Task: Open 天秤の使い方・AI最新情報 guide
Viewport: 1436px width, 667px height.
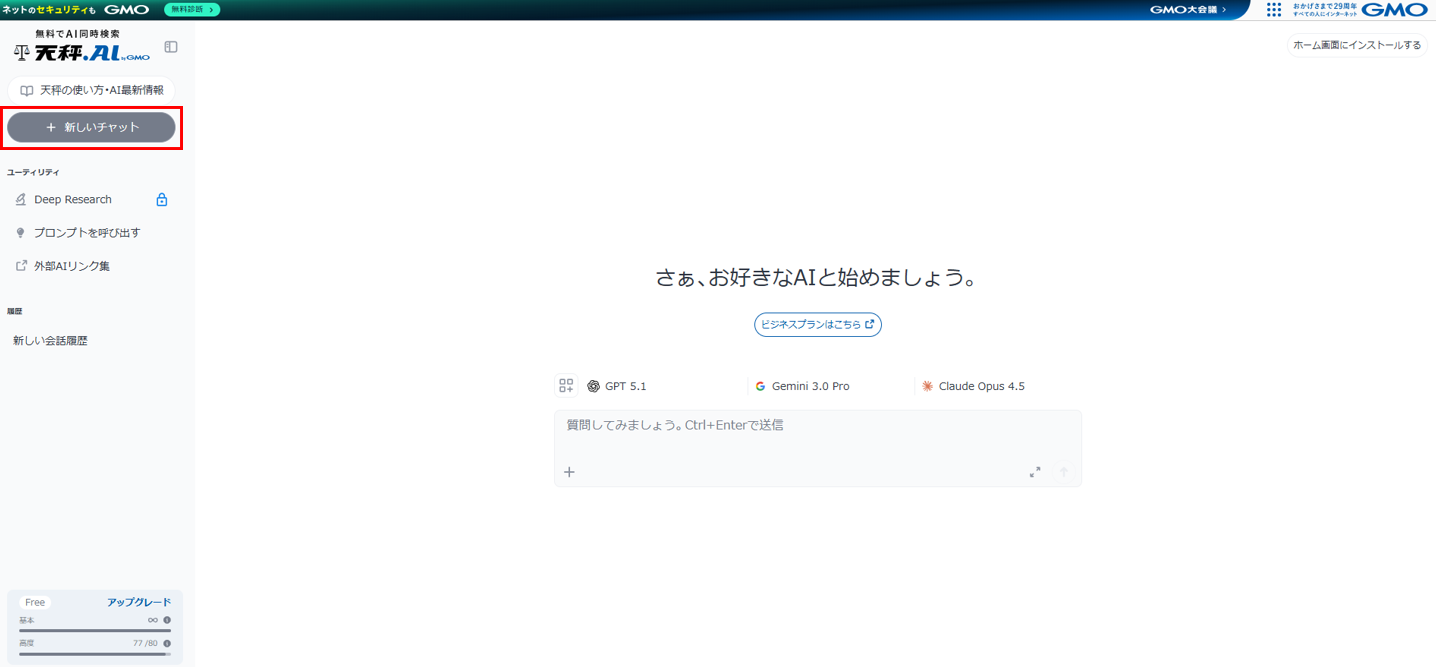Action: point(91,89)
